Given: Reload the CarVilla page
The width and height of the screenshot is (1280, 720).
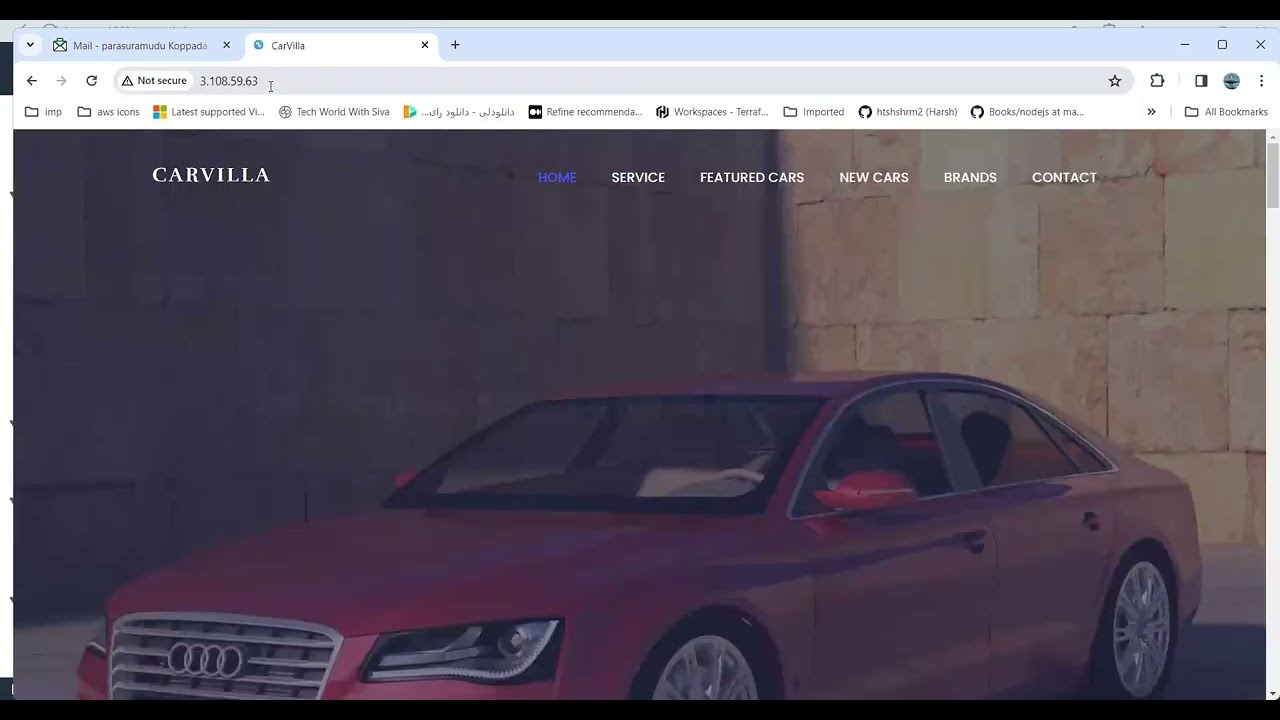Looking at the screenshot, I should [91, 81].
